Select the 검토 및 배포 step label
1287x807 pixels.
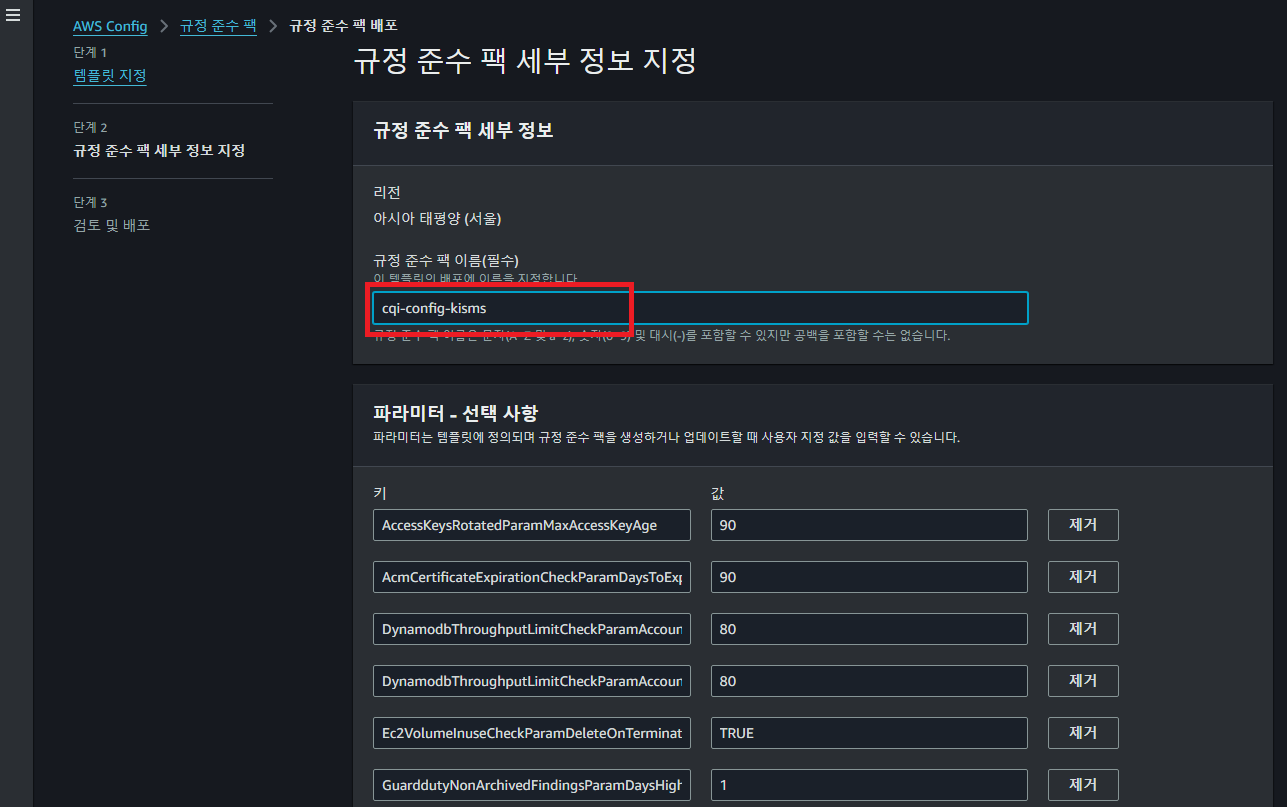point(110,225)
